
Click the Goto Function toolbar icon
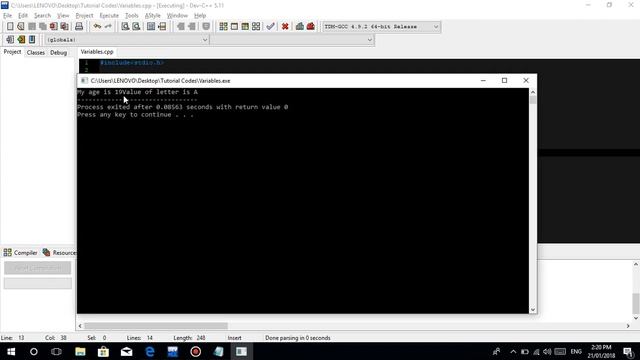pos(151,27)
